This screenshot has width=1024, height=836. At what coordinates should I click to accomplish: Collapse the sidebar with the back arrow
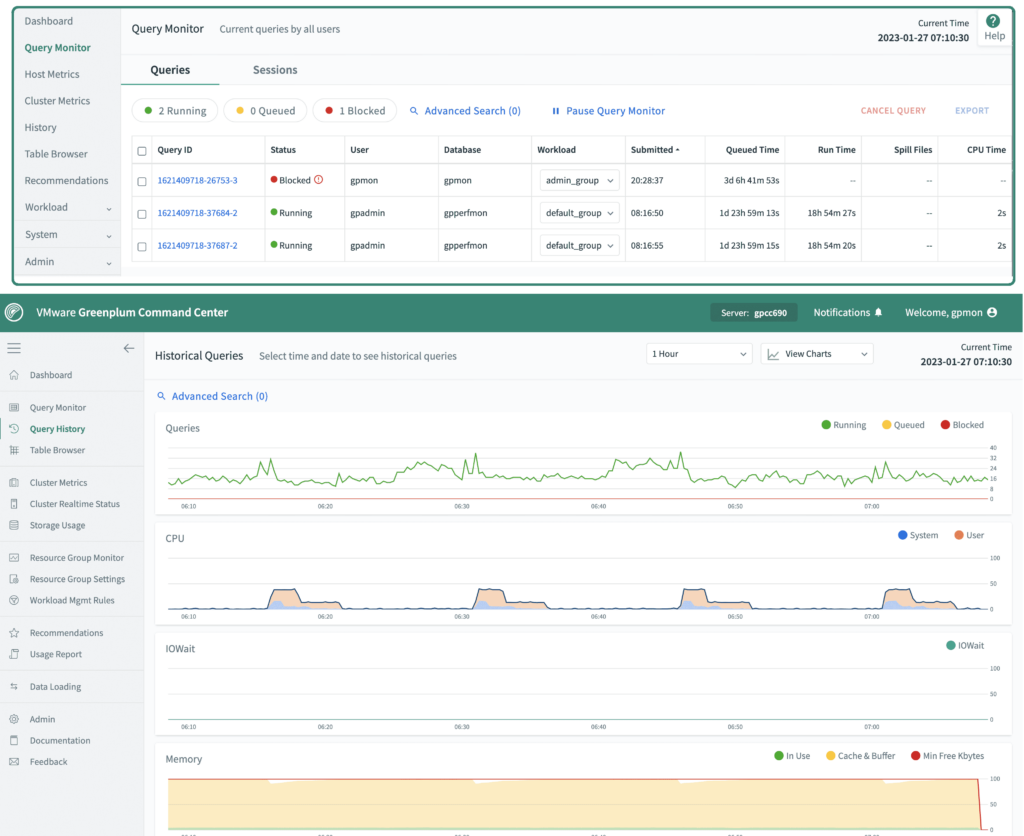(129, 348)
